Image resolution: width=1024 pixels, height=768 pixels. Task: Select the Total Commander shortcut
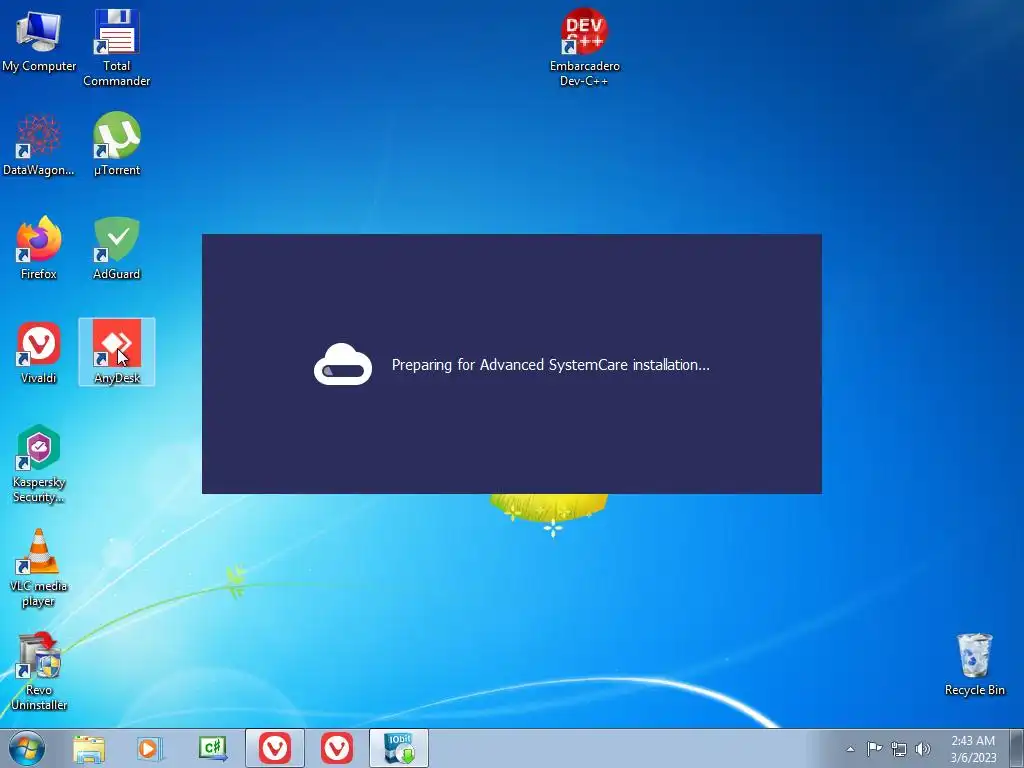pos(116,48)
